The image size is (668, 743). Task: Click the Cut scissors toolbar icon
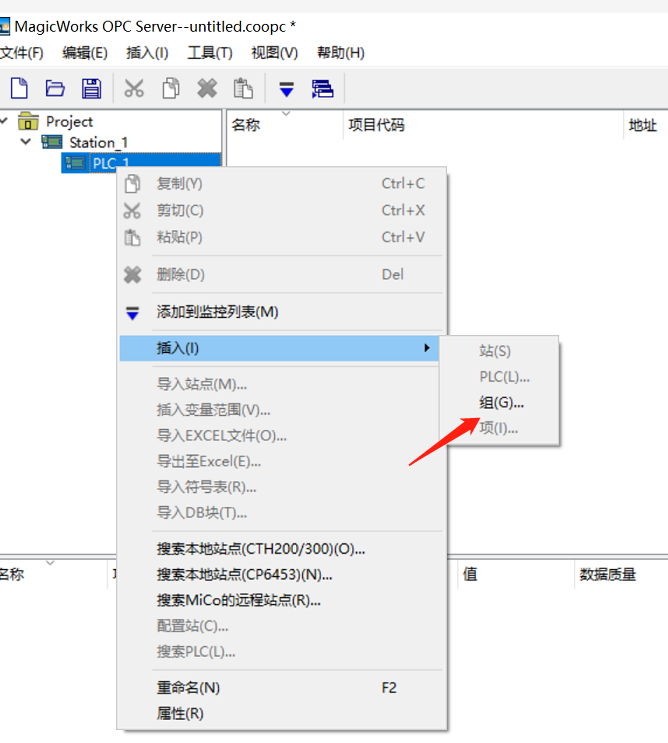[x=134, y=88]
